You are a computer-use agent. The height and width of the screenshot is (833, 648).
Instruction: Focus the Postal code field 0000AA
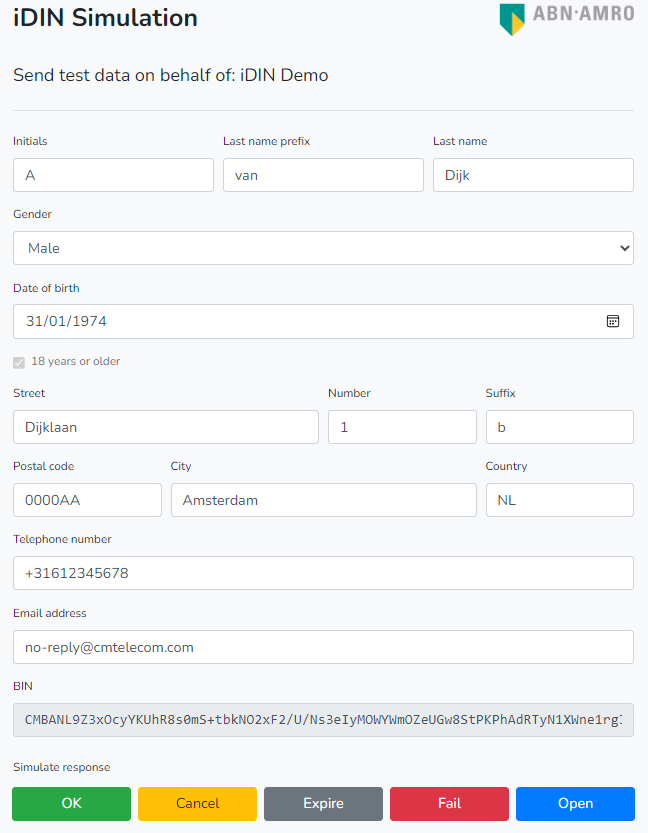(x=88, y=500)
